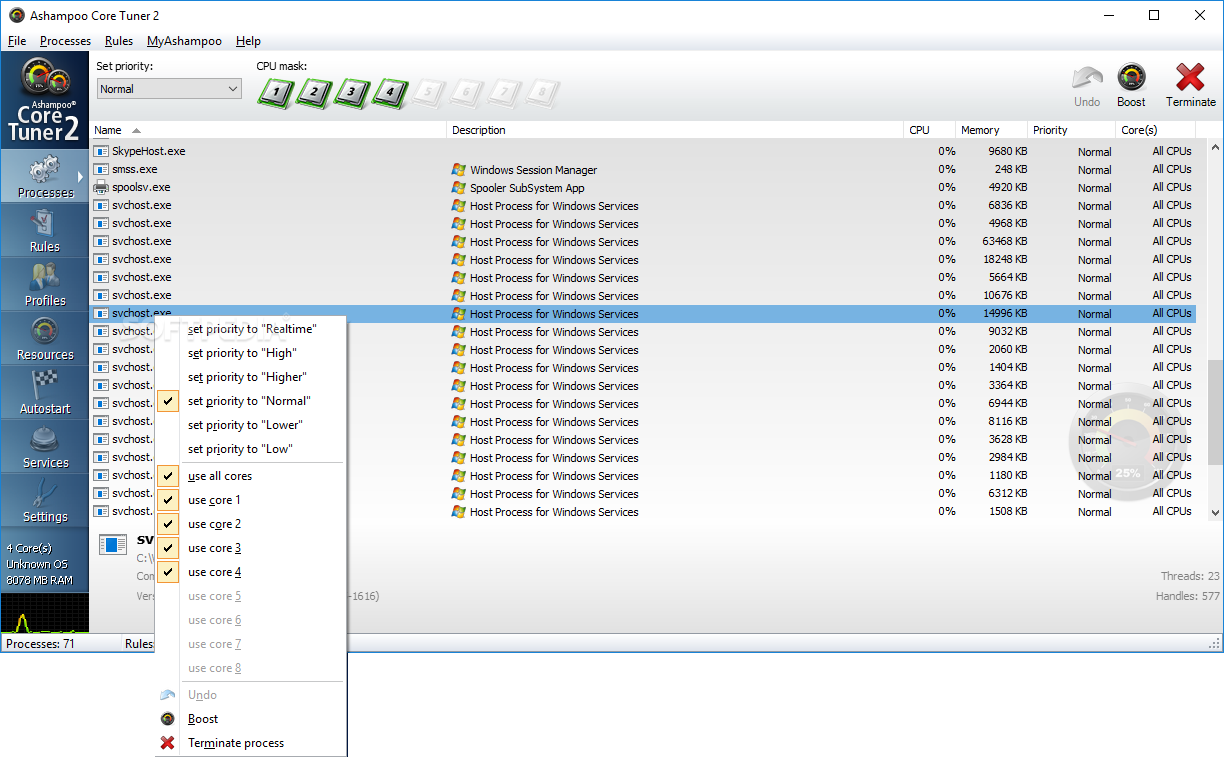Screen dimensions: 1224x757
Task: Click the 63468 KB memory value
Action: [x=1005, y=241]
